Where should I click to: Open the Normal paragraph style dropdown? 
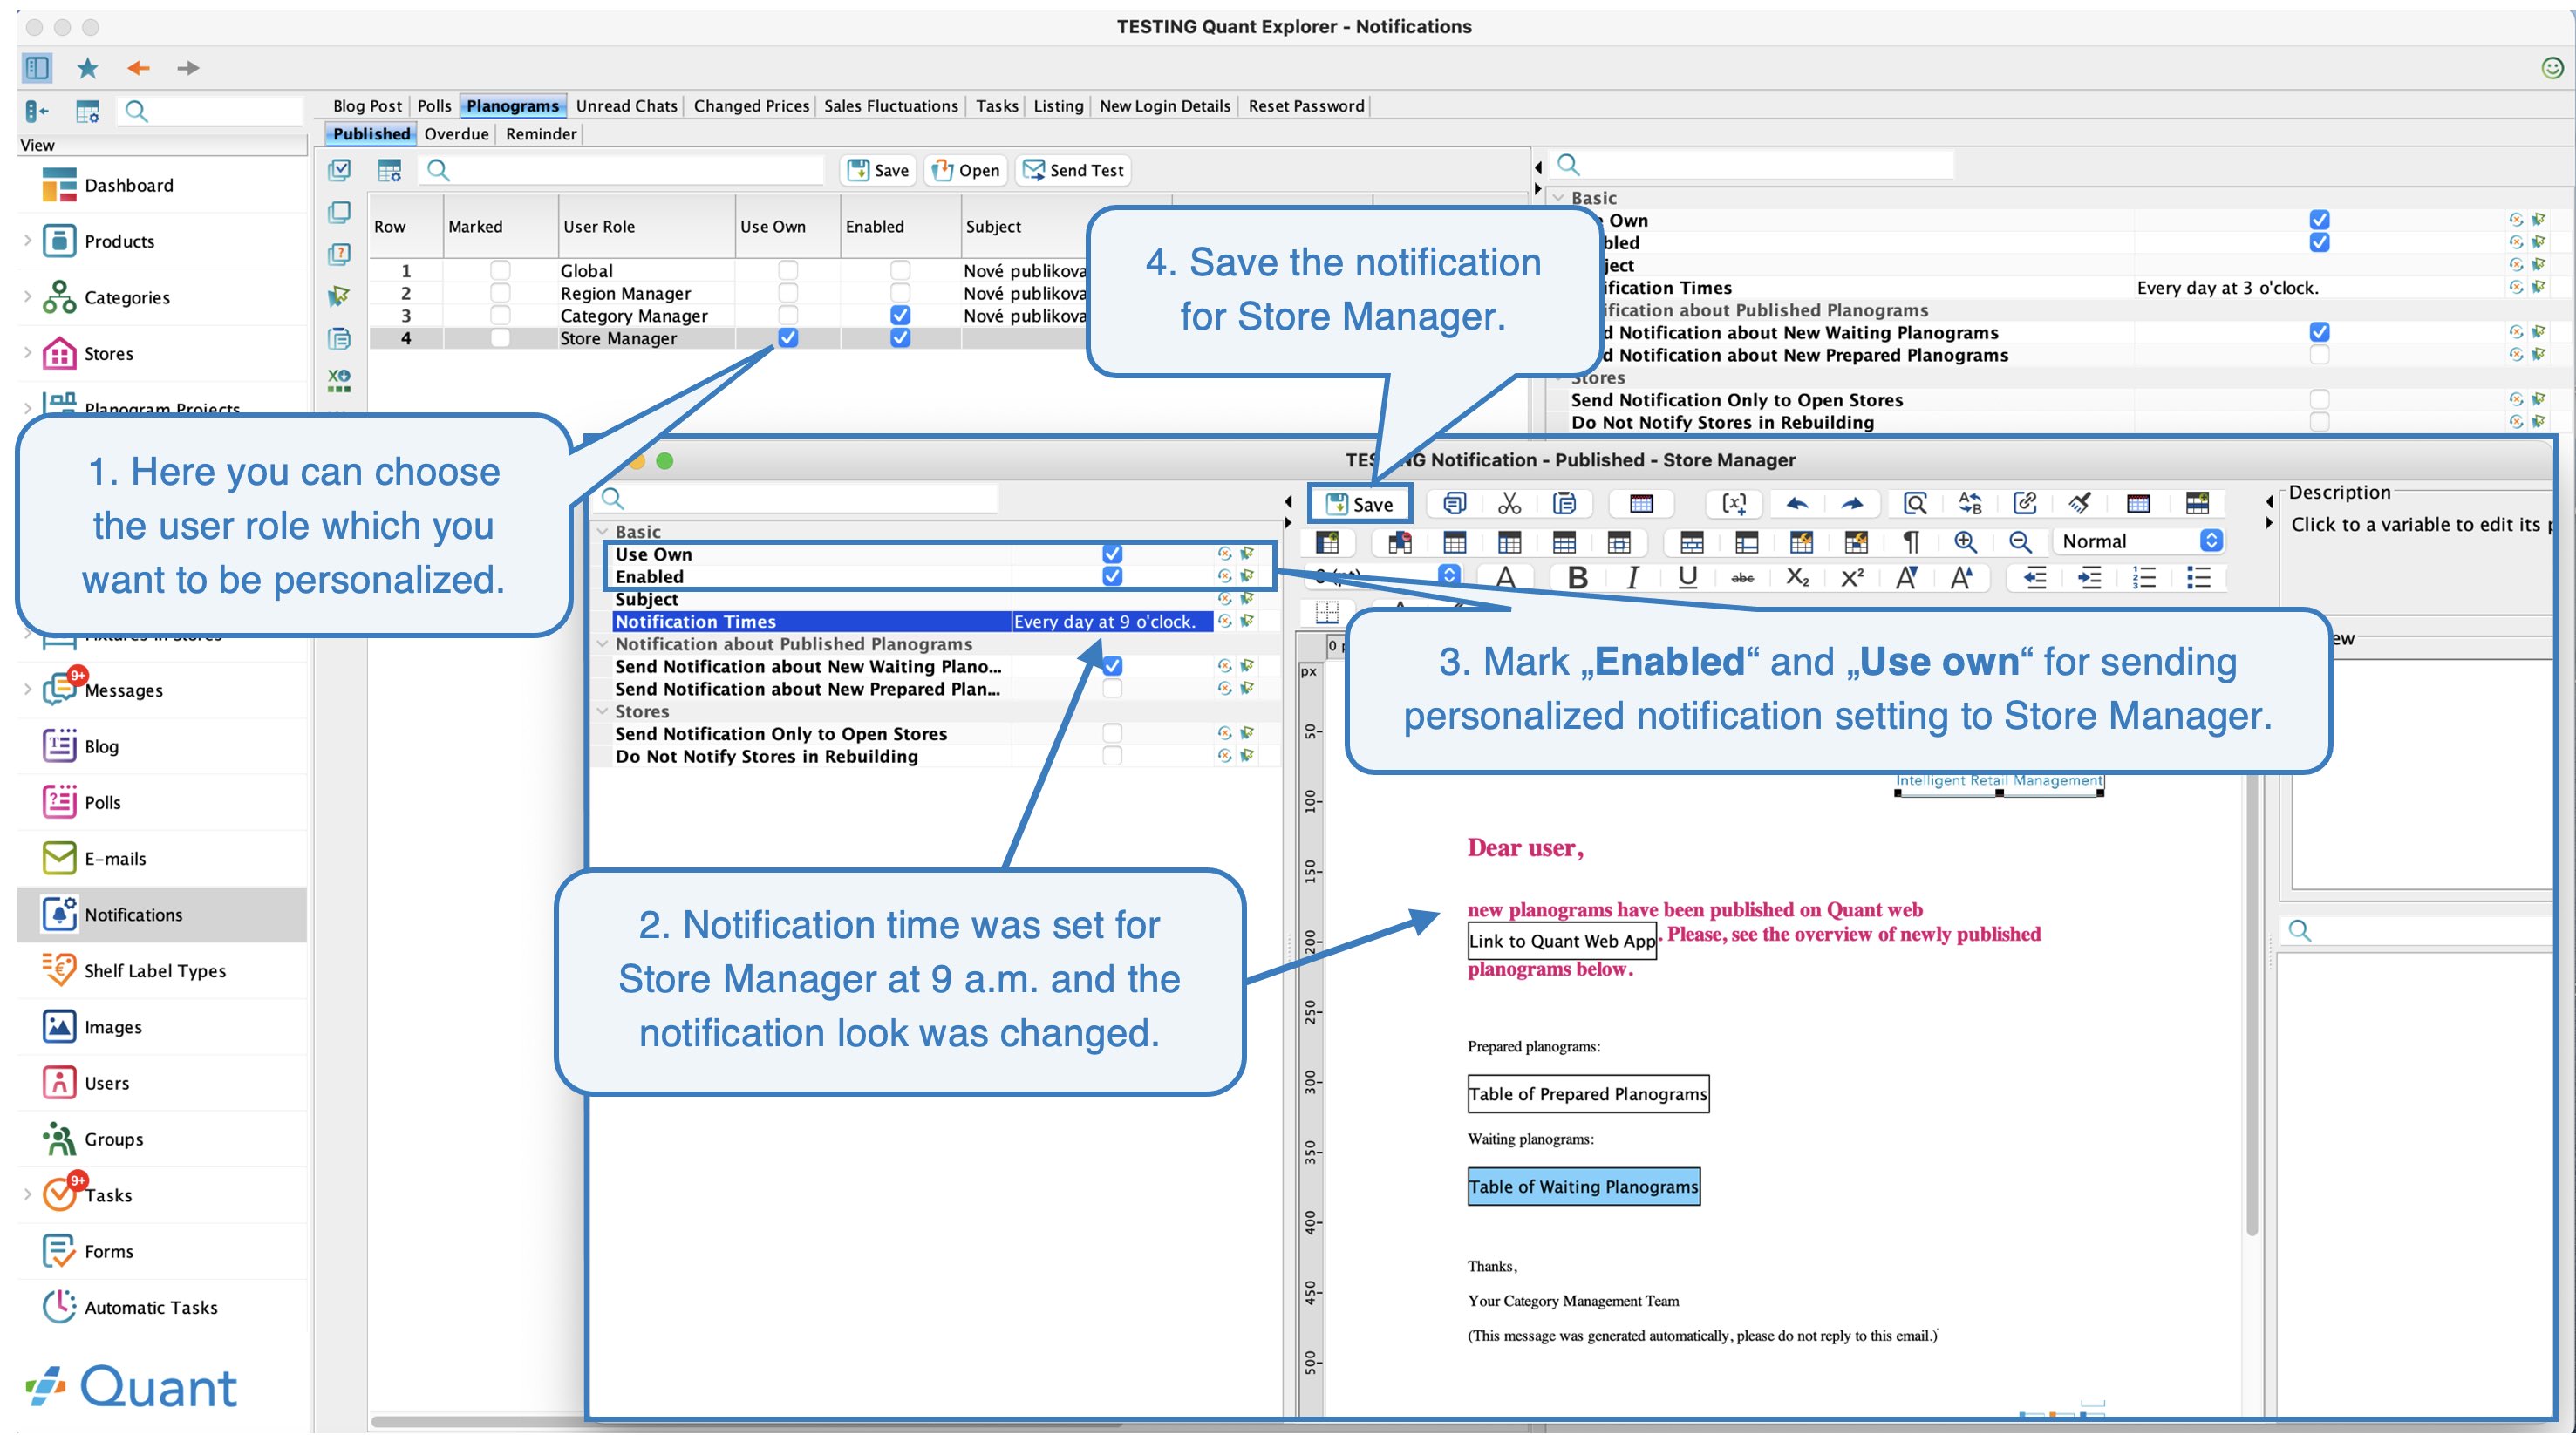click(2140, 541)
